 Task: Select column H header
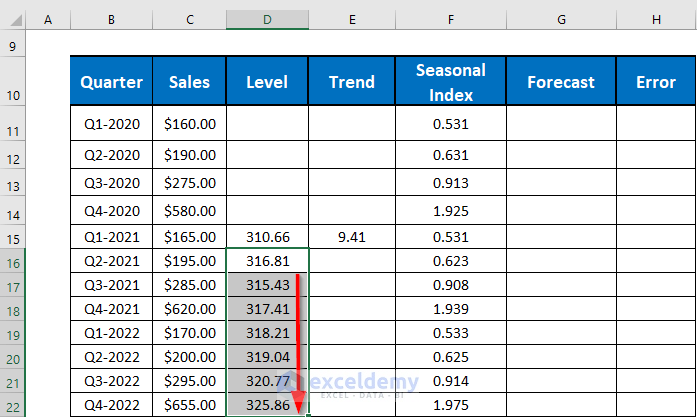pyautogui.click(x=656, y=21)
